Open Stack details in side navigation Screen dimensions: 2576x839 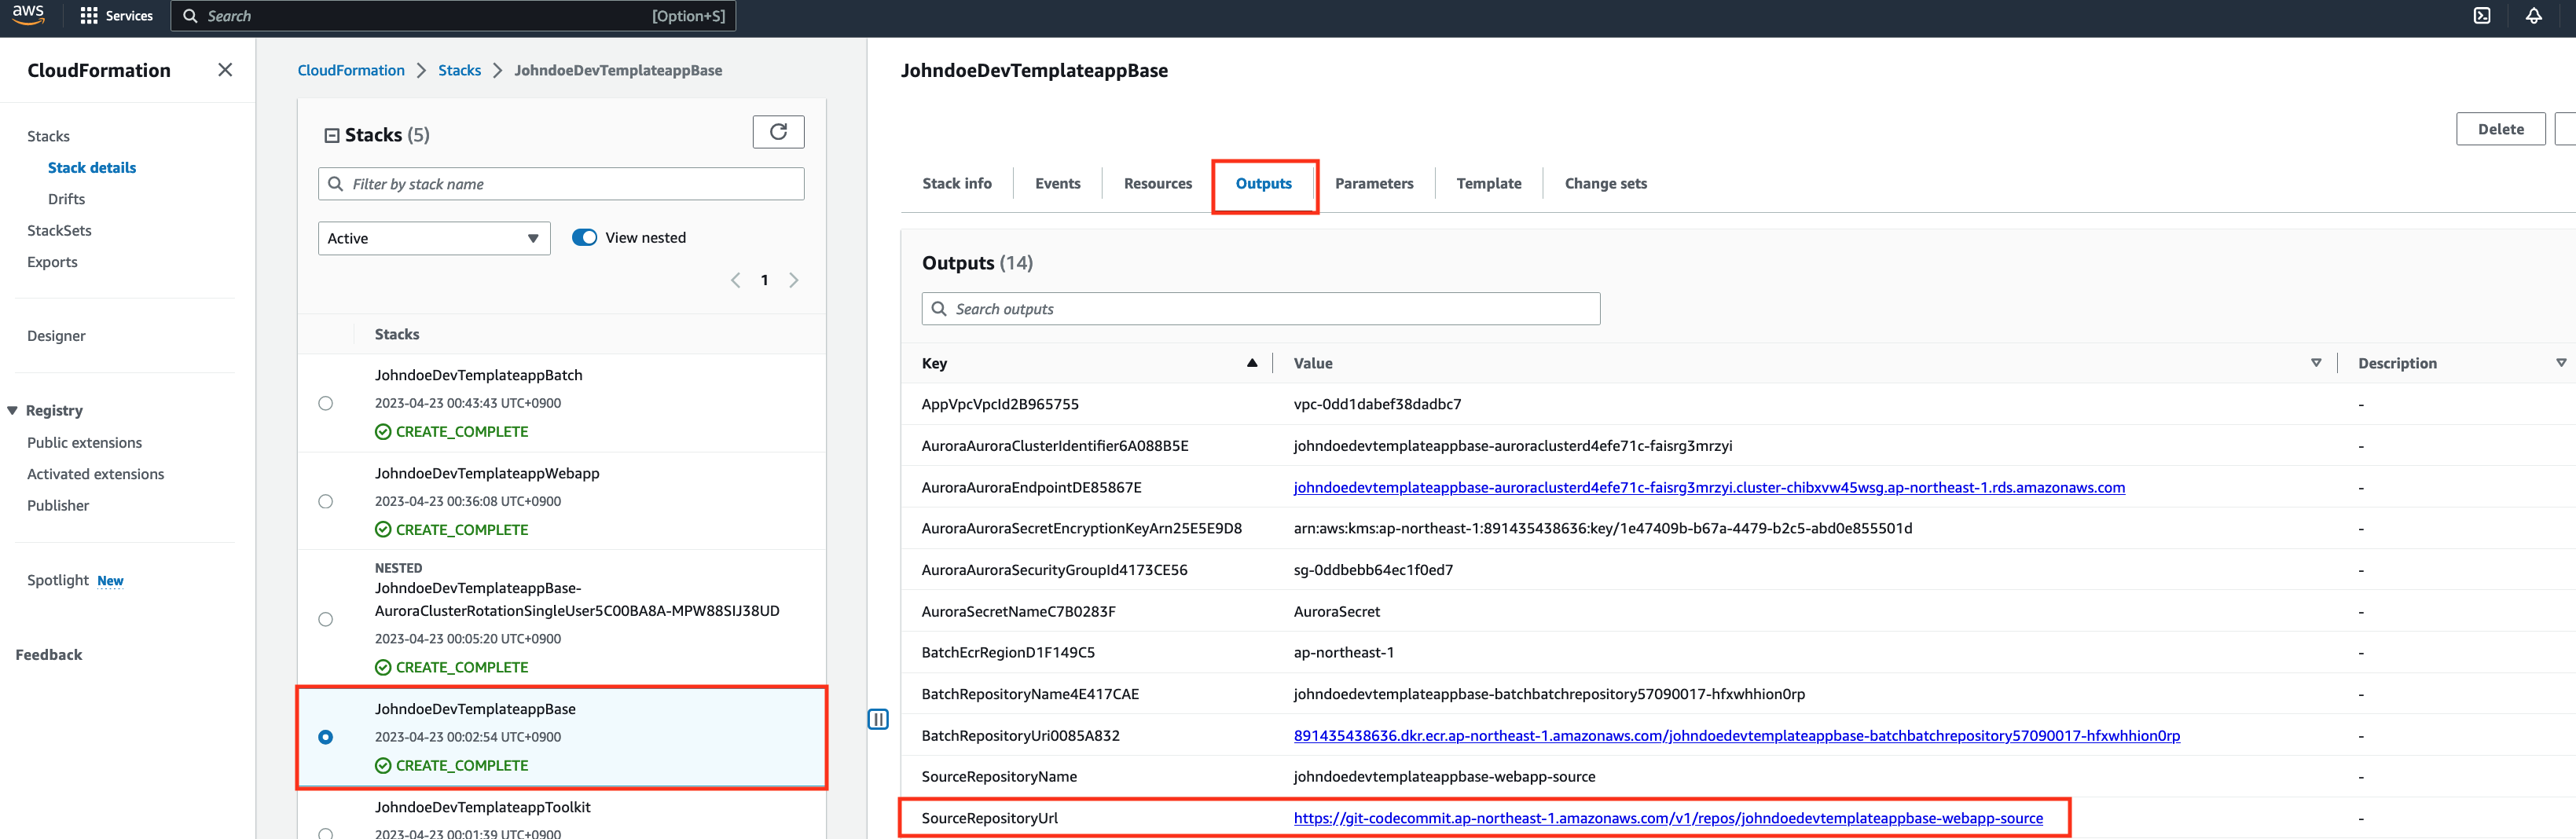click(92, 168)
